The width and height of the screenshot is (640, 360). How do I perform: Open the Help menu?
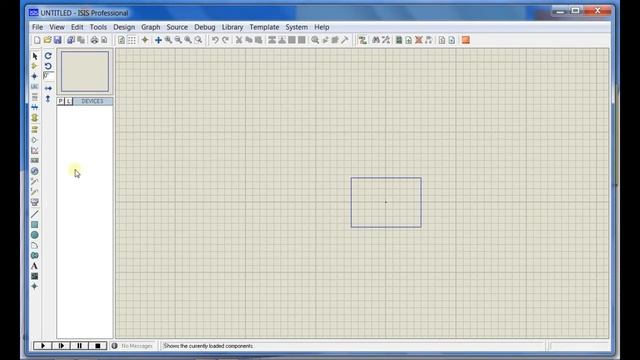tap(322, 27)
